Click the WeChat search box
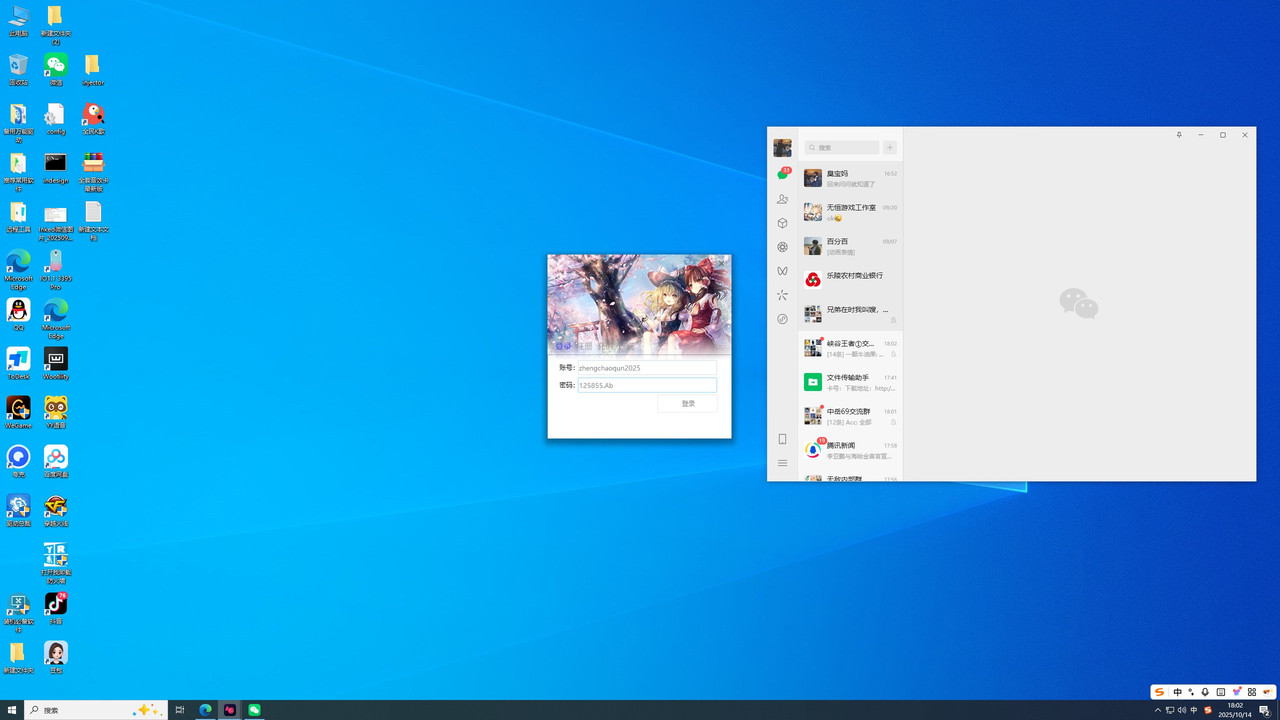Screen dimensions: 1280x720 (843, 147)
